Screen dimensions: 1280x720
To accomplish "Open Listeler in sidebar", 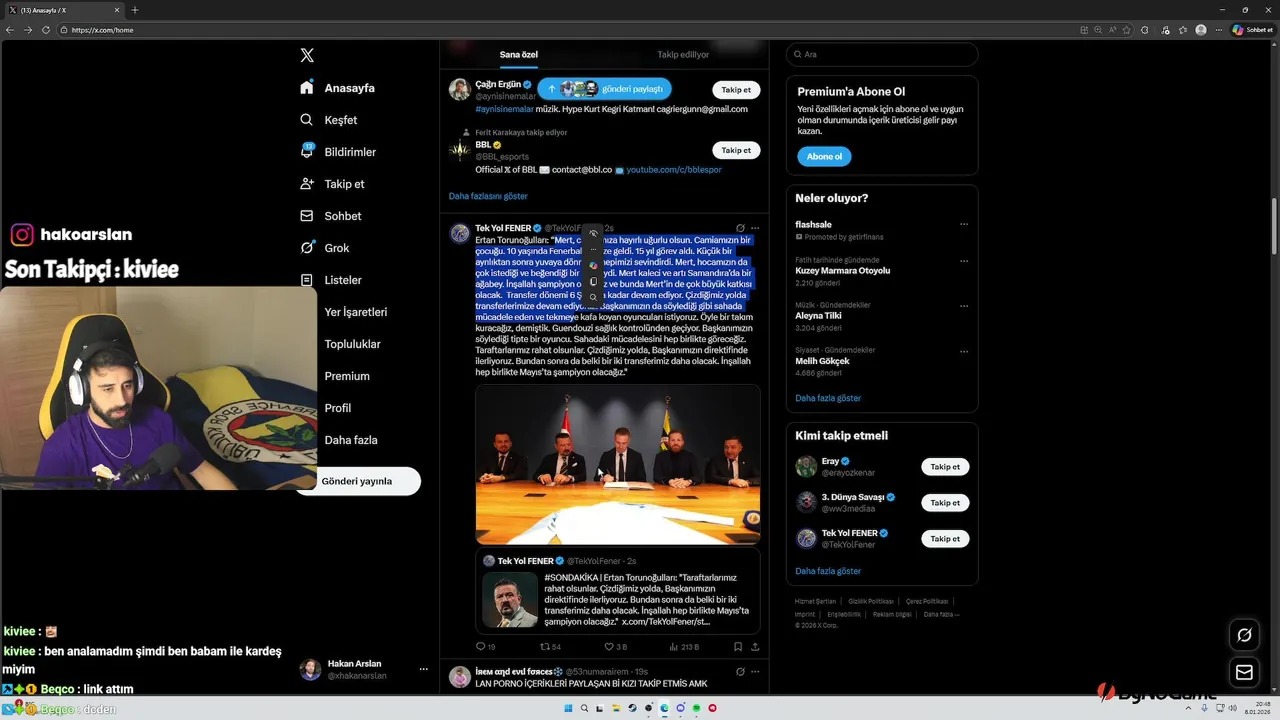I will point(331,280).
